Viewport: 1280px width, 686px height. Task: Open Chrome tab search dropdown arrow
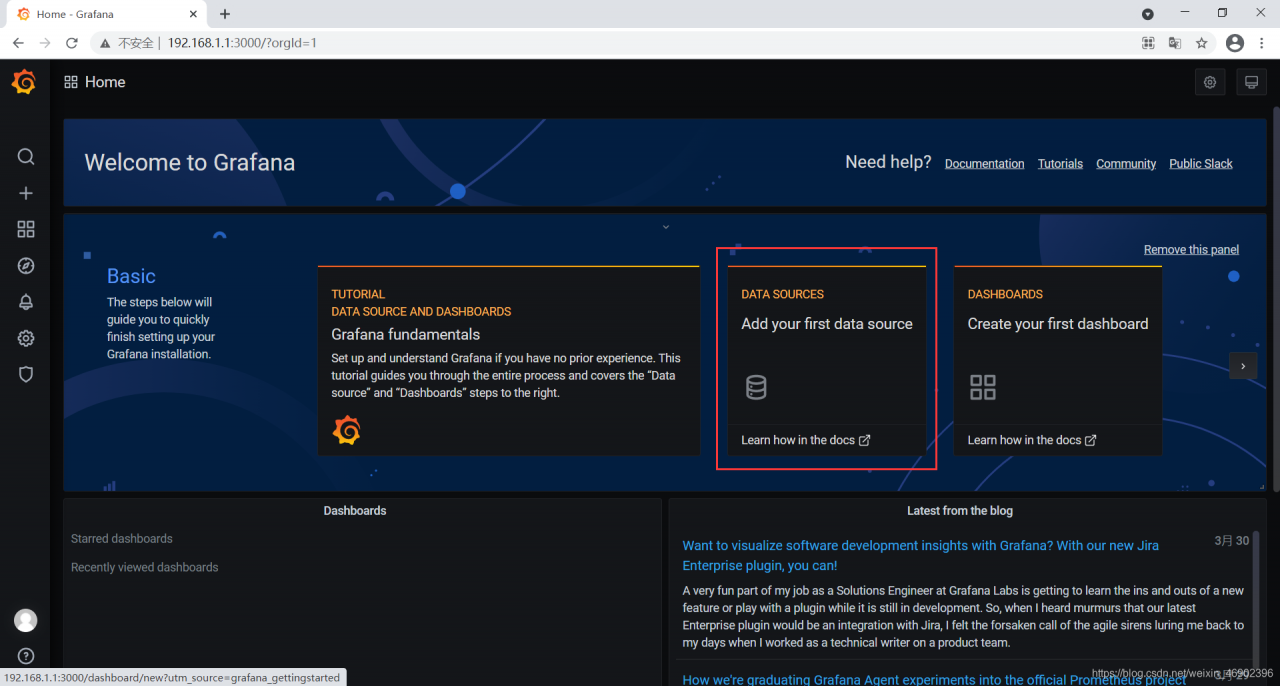[1148, 14]
